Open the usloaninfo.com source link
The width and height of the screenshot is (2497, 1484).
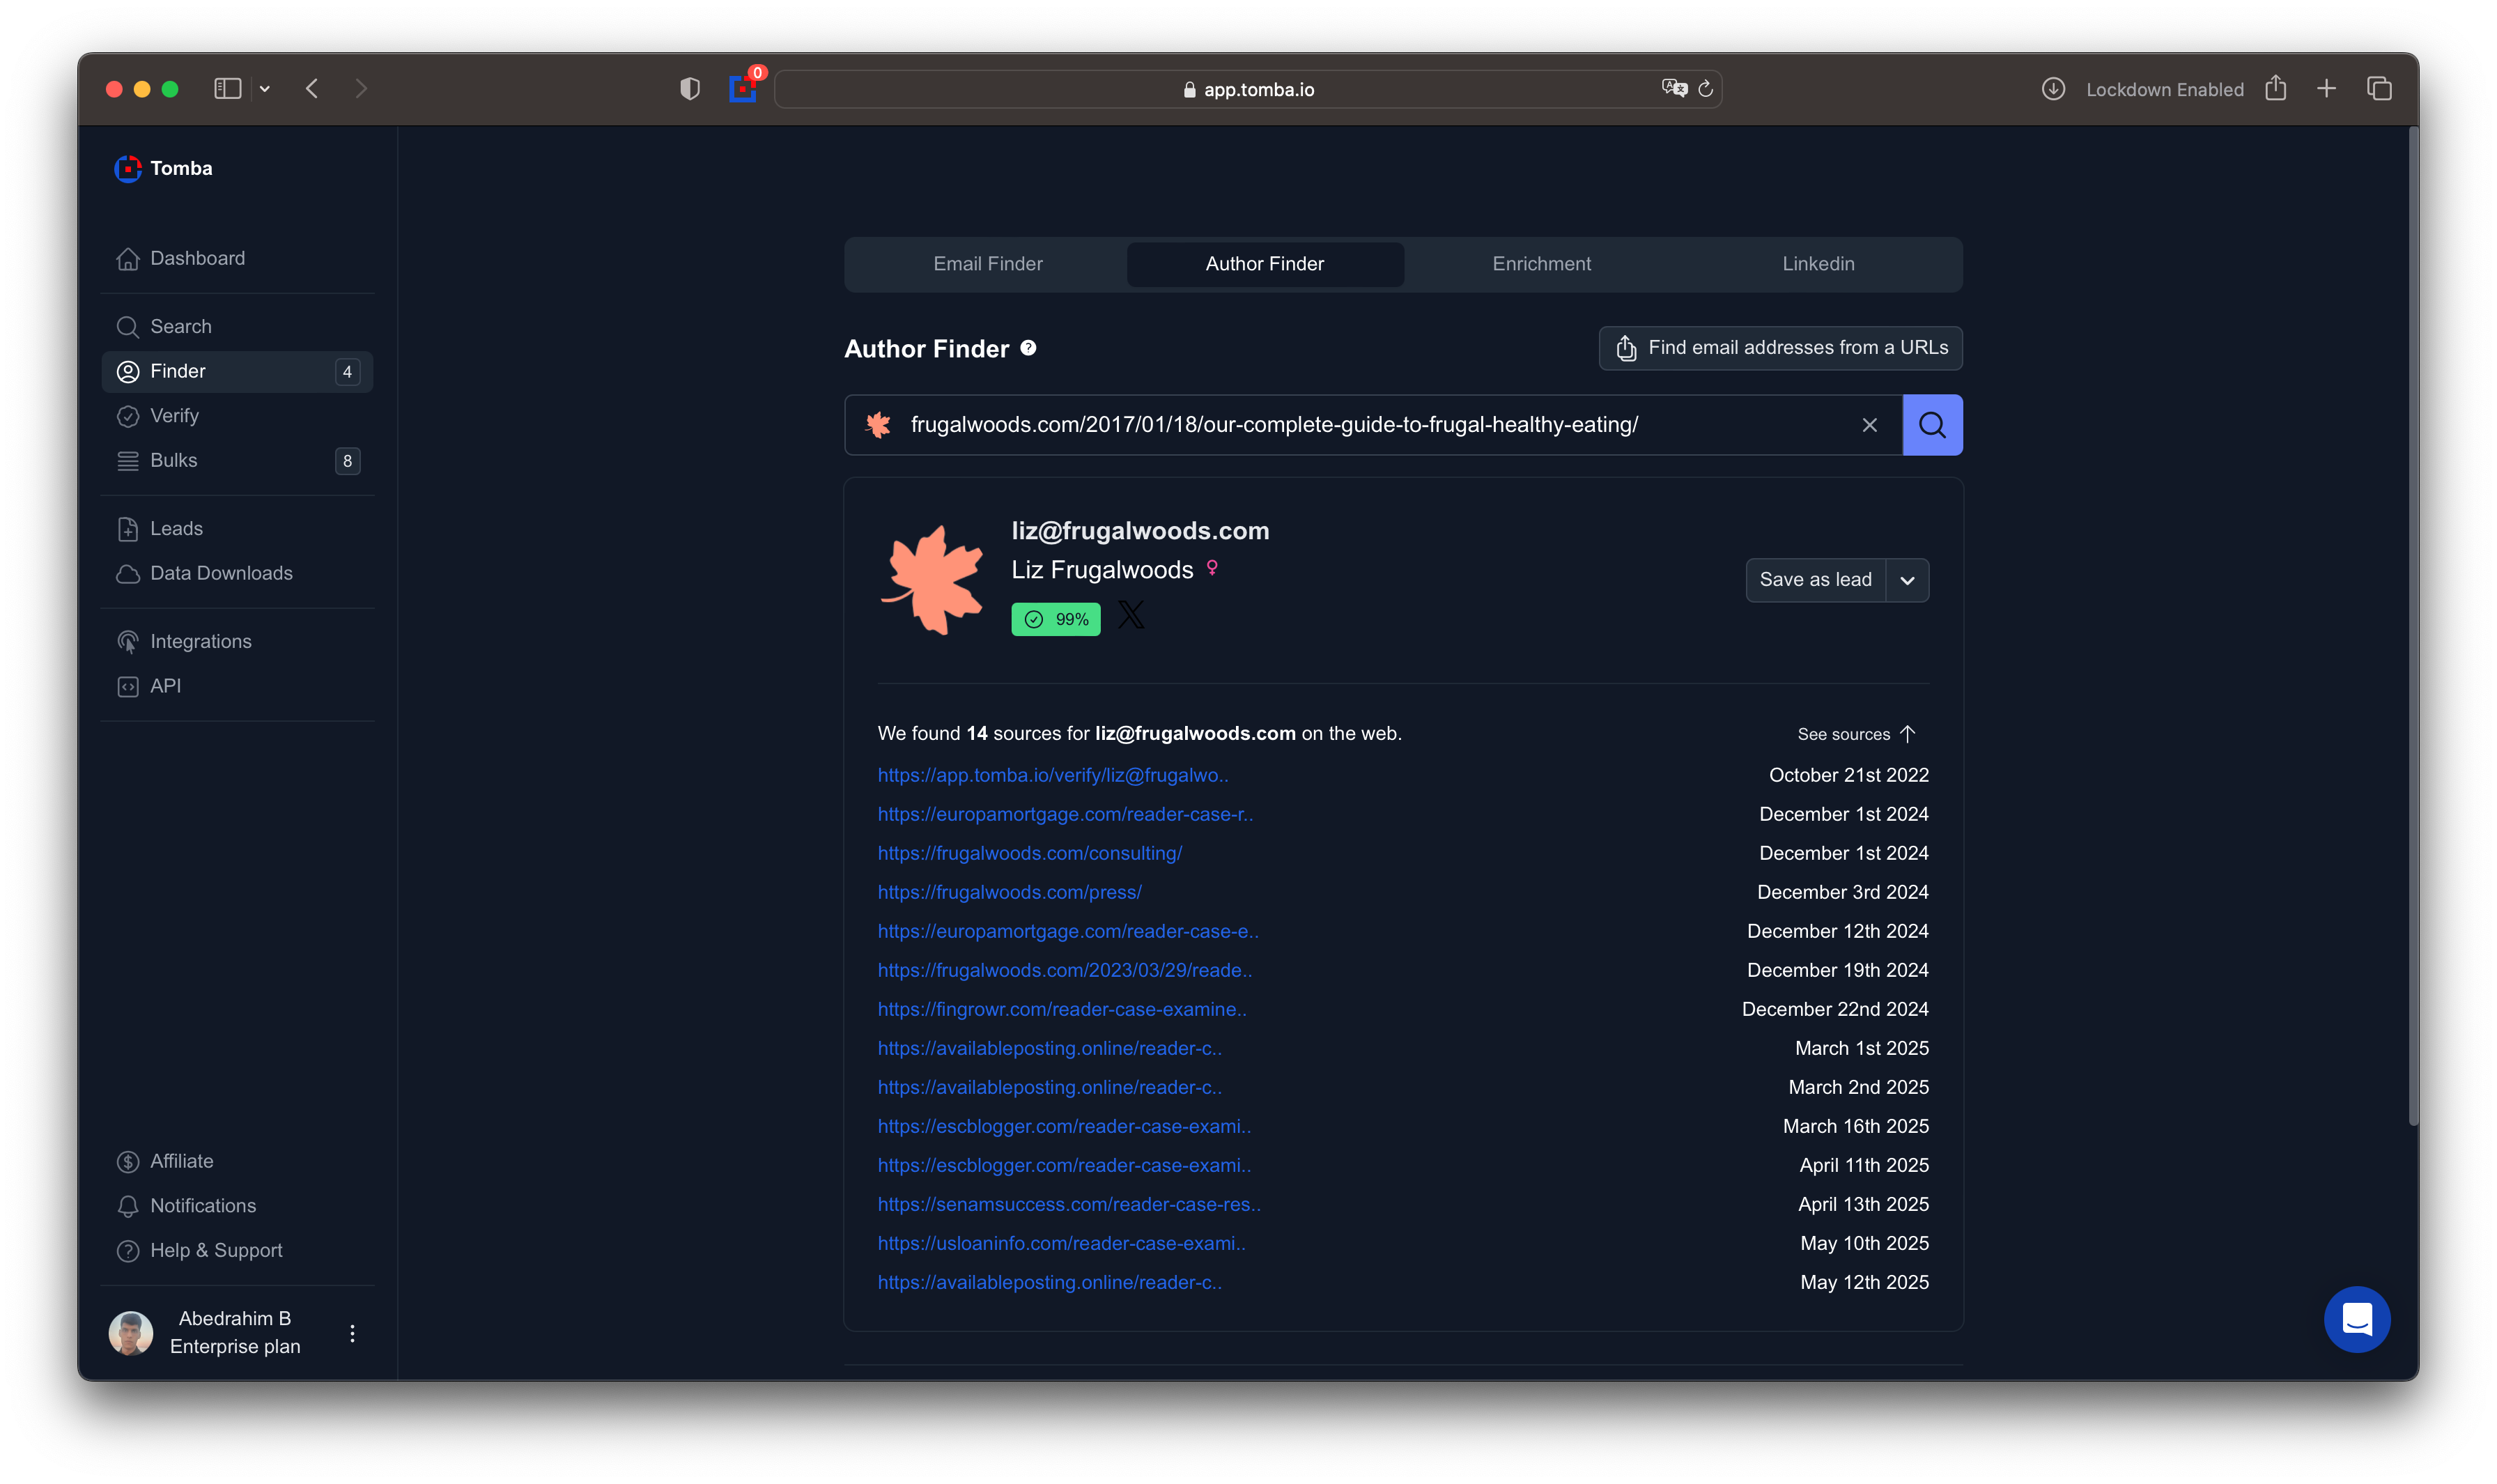tap(1062, 1243)
